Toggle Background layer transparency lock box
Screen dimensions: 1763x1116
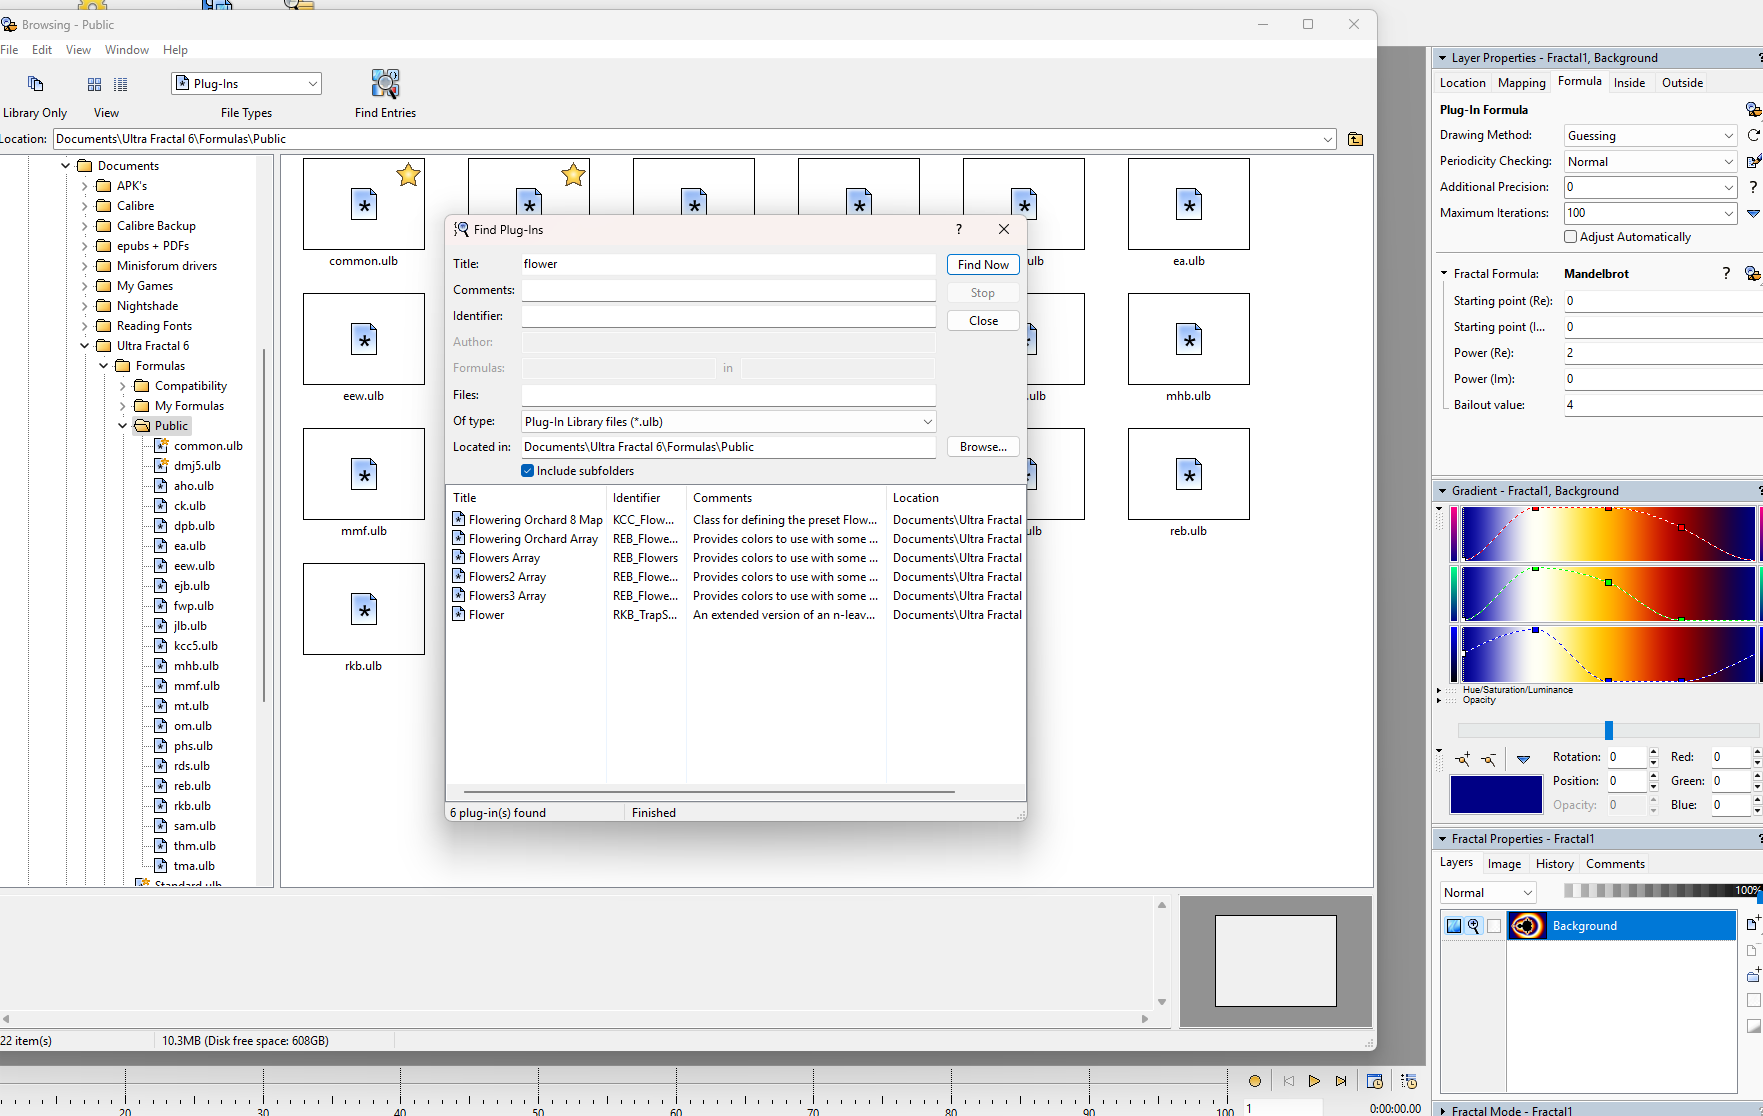pos(1494,926)
